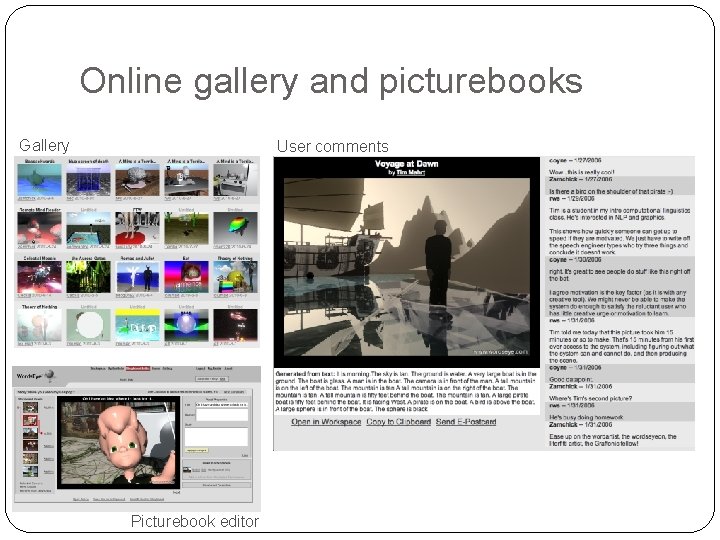The height and width of the screenshot is (540, 720).
Task: Open the blue sphere between green bars thumbnail
Action: click(x=186, y=325)
